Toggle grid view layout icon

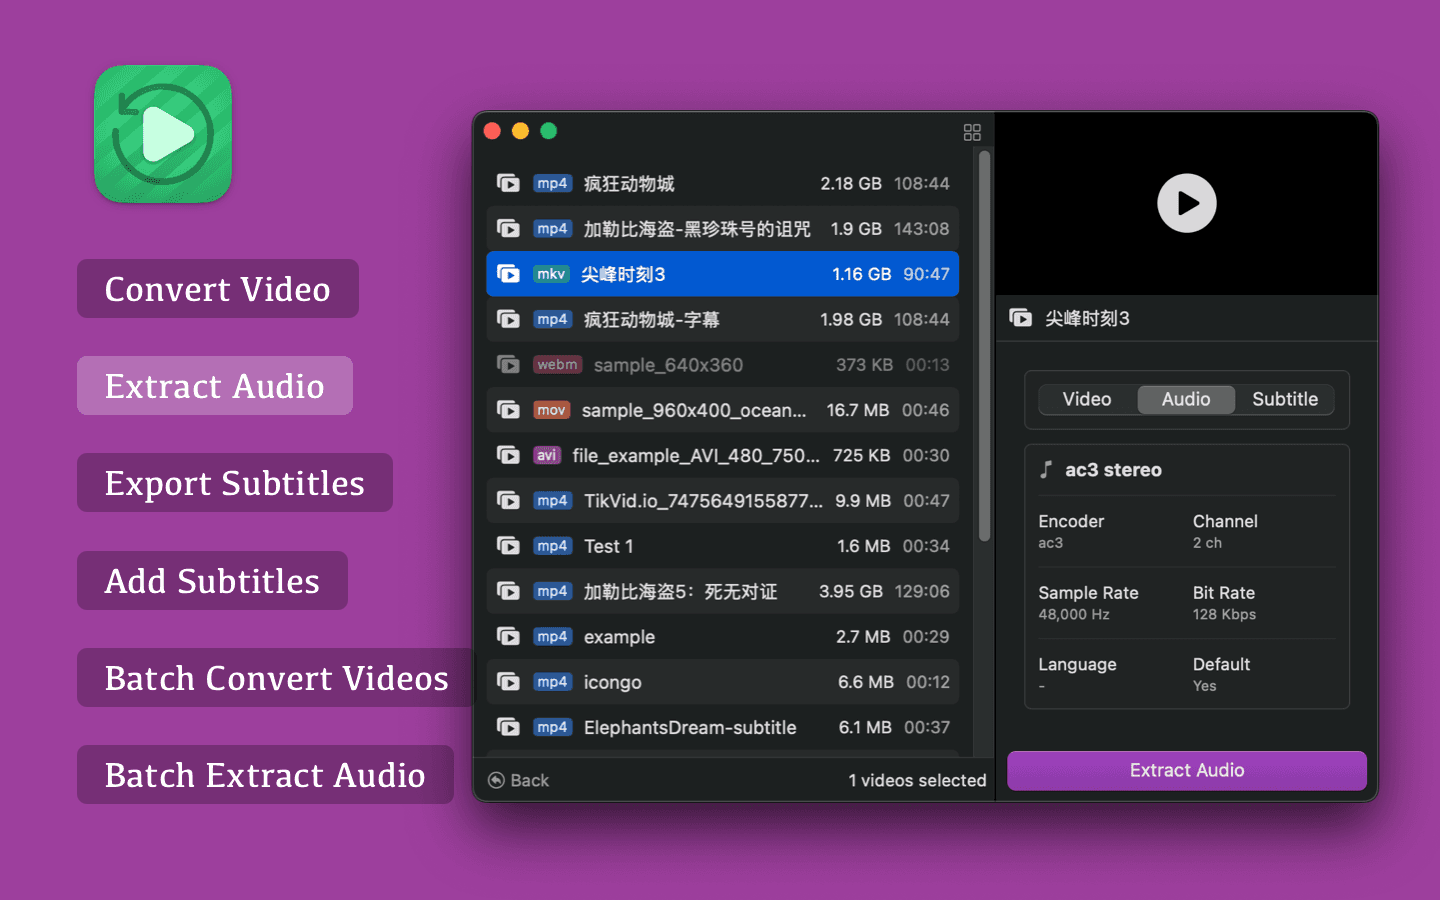click(972, 132)
